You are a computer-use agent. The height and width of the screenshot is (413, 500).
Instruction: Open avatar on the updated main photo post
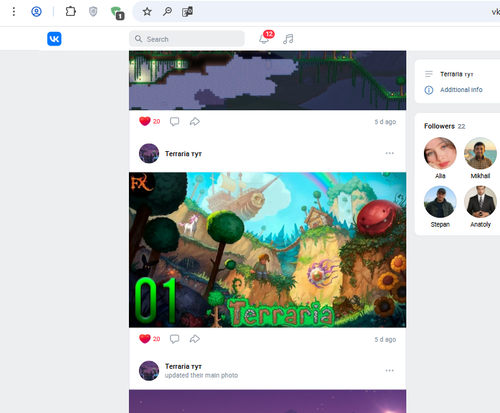pyautogui.click(x=149, y=371)
